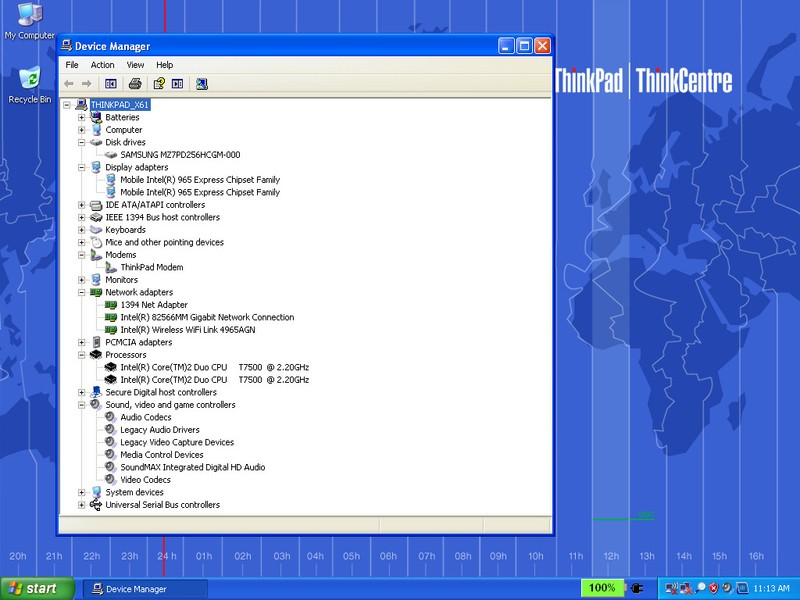Select Intel(R) Wireless WiFi Link 4965AGN
800x600 pixels.
tap(188, 330)
